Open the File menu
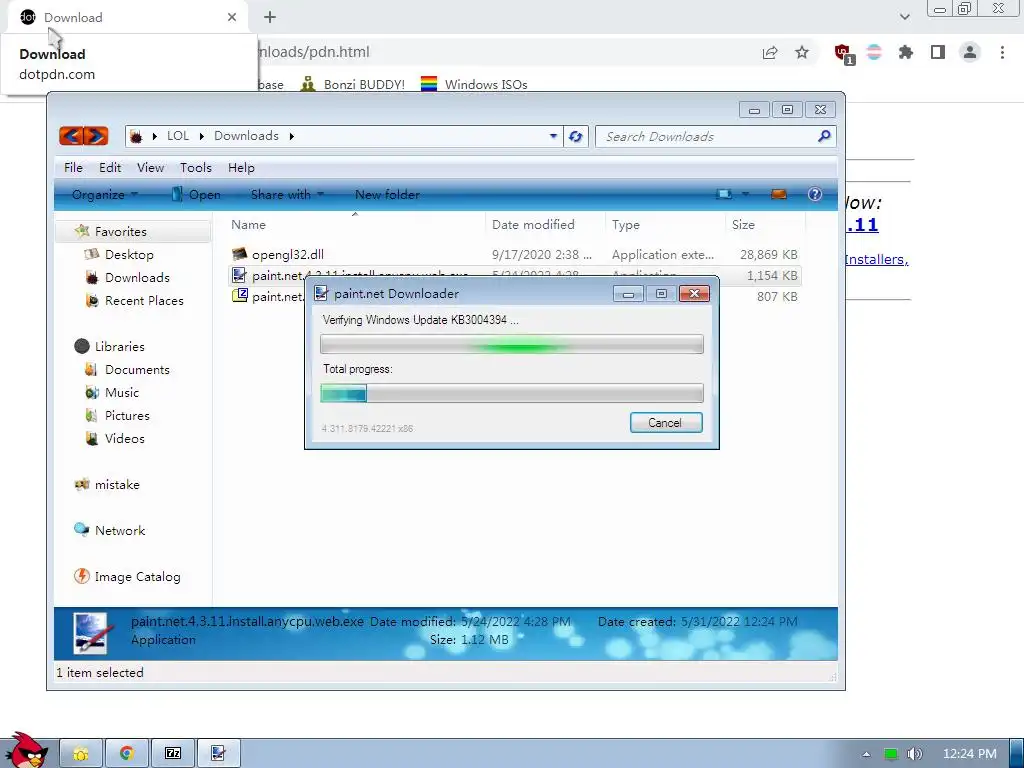1024x768 pixels. (x=73, y=168)
